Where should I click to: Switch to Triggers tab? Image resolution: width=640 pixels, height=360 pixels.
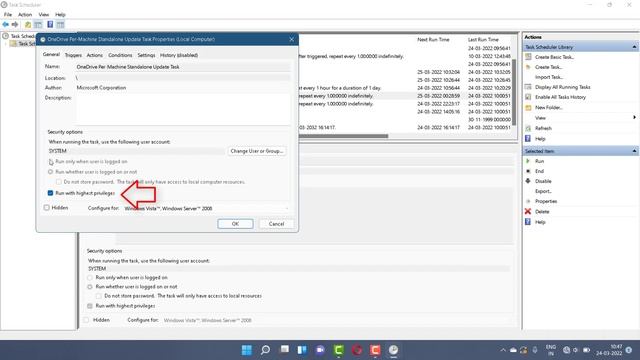coord(73,55)
